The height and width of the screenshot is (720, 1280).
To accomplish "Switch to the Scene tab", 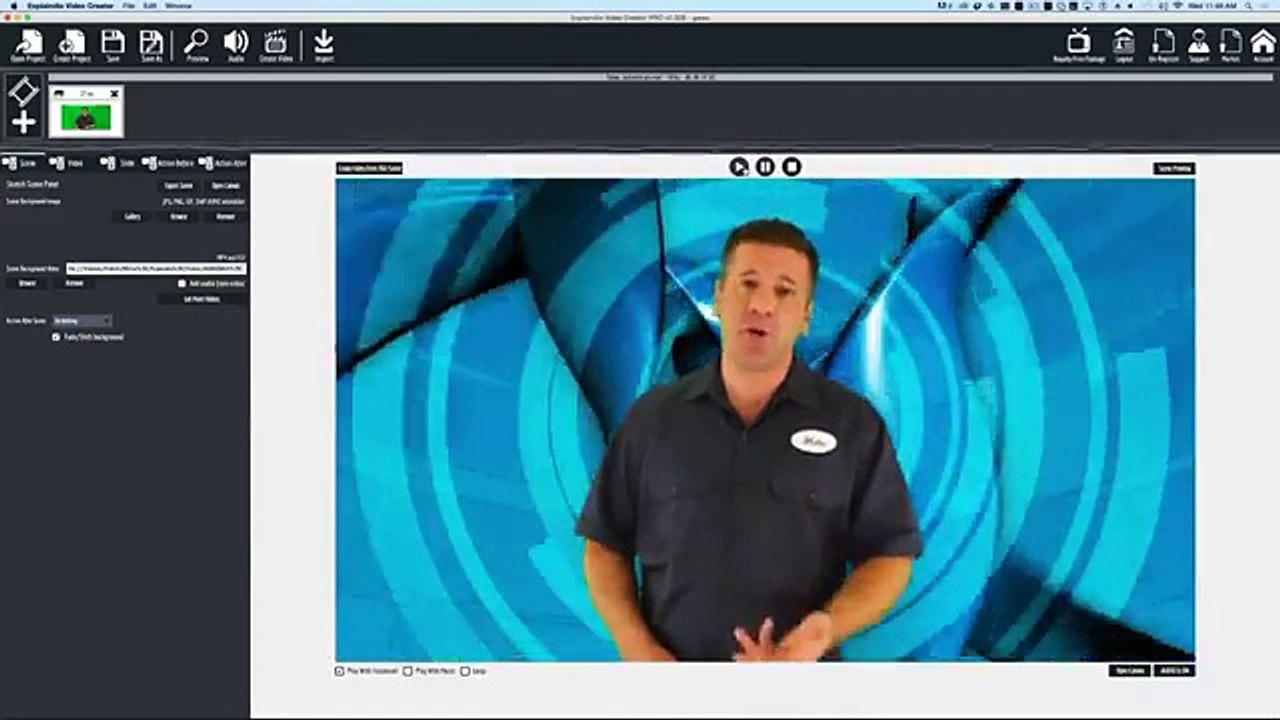I will pyautogui.click(x=22, y=163).
